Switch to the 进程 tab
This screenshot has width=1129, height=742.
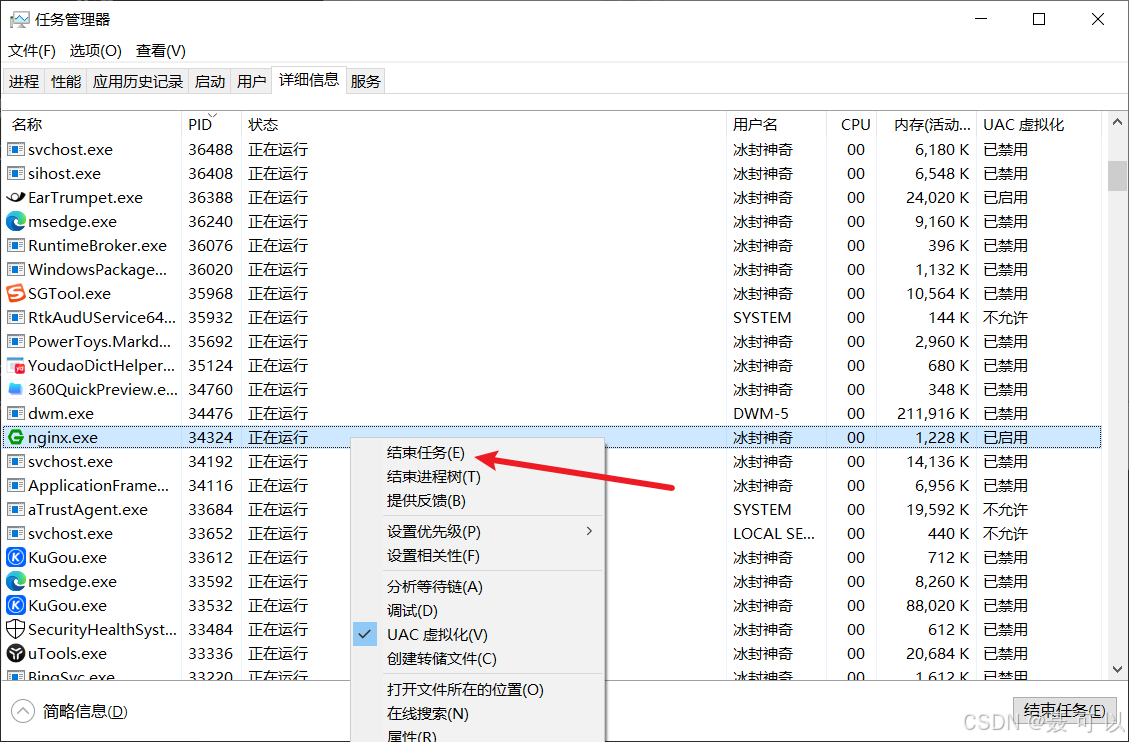24,81
